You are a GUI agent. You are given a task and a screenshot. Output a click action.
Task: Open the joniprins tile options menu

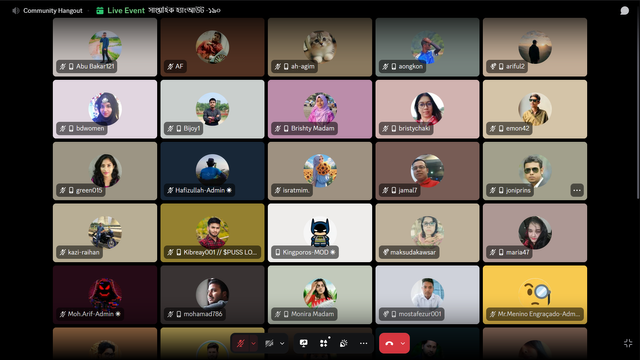[577, 190]
